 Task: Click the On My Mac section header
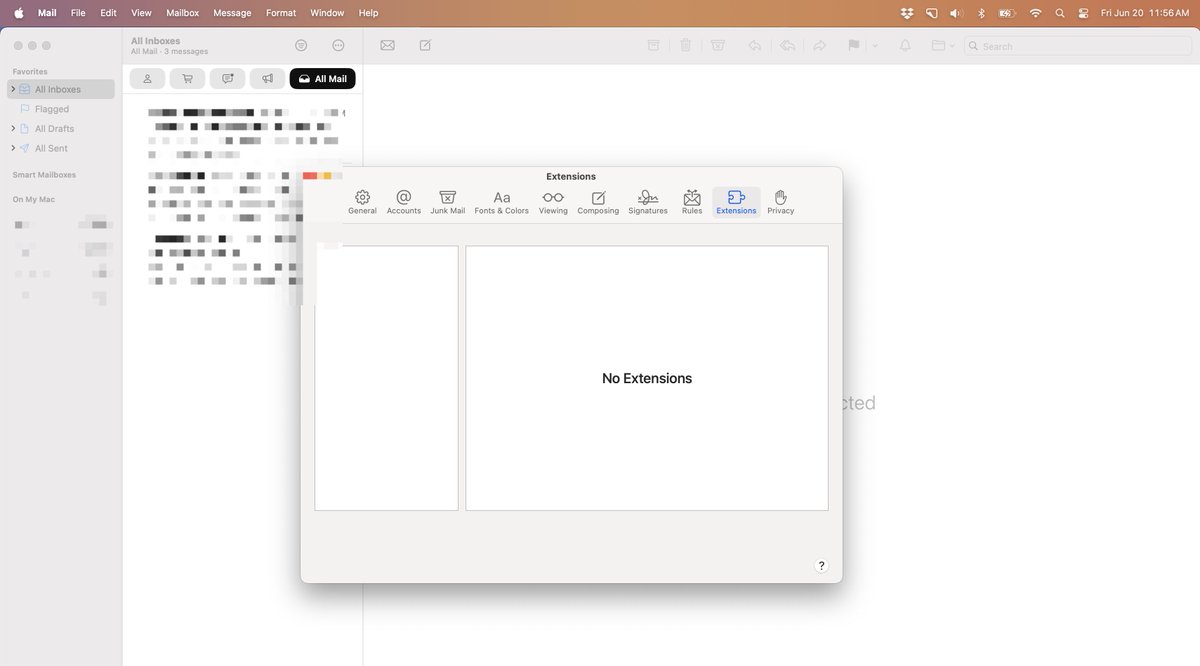coord(34,200)
